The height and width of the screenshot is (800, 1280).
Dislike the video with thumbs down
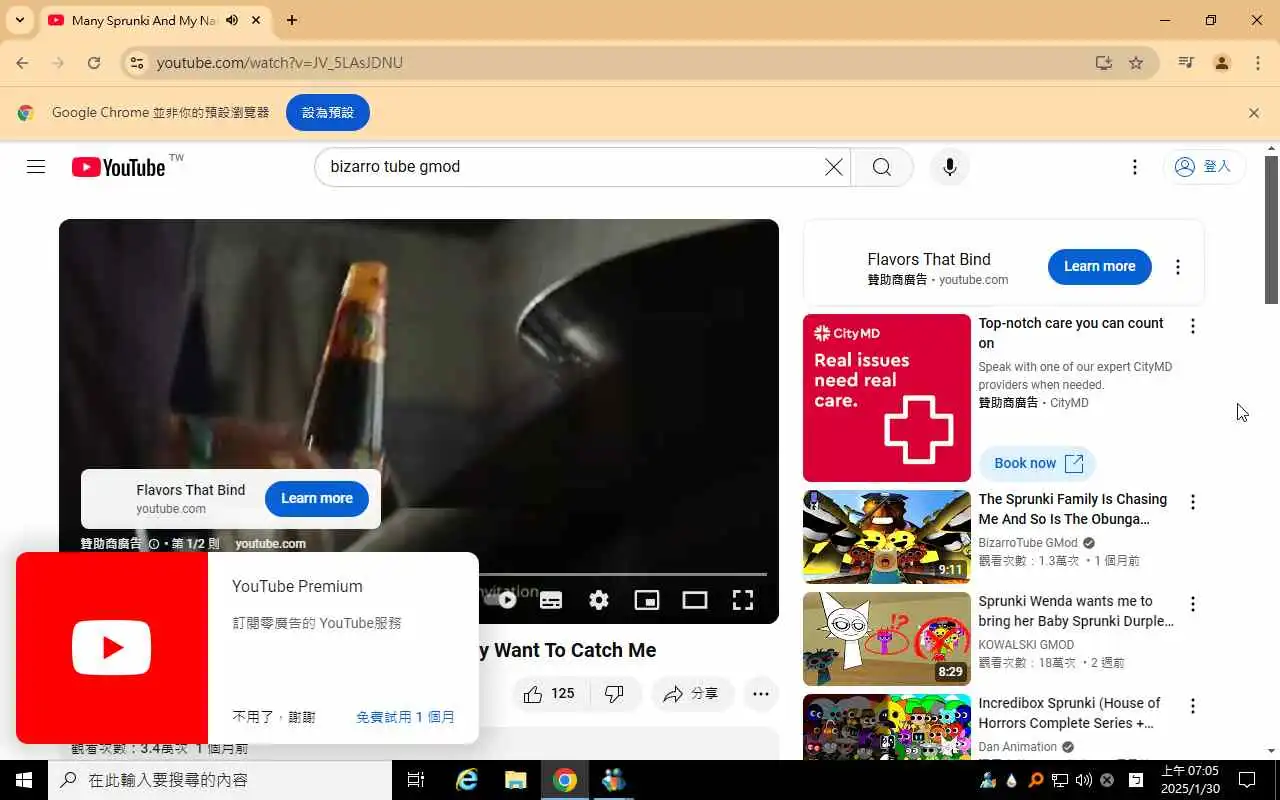pos(615,694)
